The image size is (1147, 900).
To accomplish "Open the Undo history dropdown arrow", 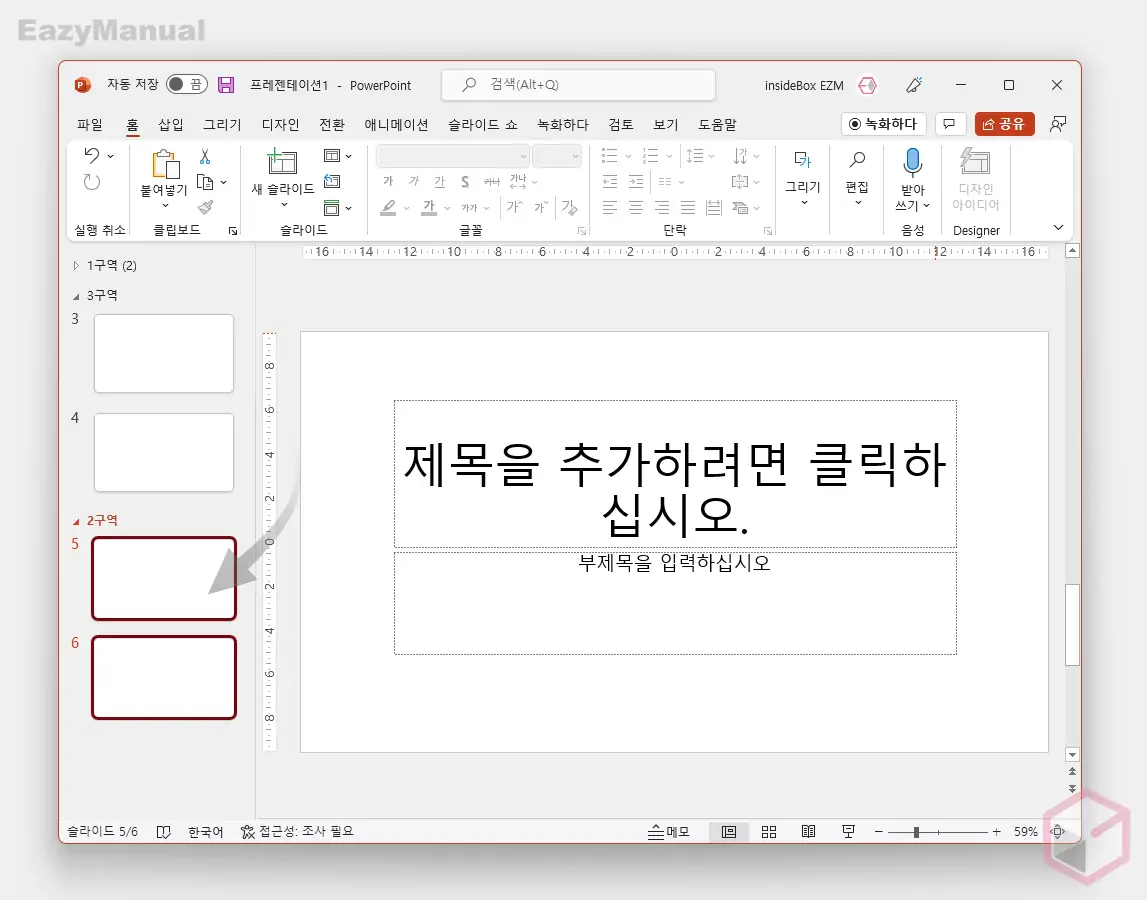I will 110,156.
